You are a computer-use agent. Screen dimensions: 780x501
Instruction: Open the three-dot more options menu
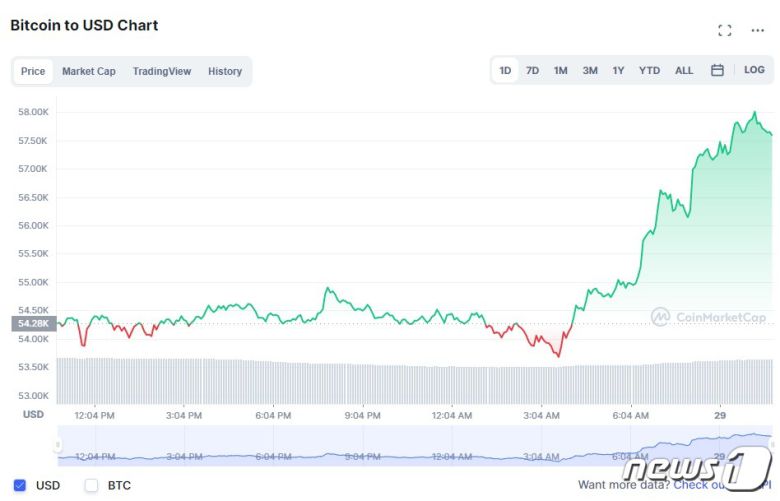pos(757,30)
